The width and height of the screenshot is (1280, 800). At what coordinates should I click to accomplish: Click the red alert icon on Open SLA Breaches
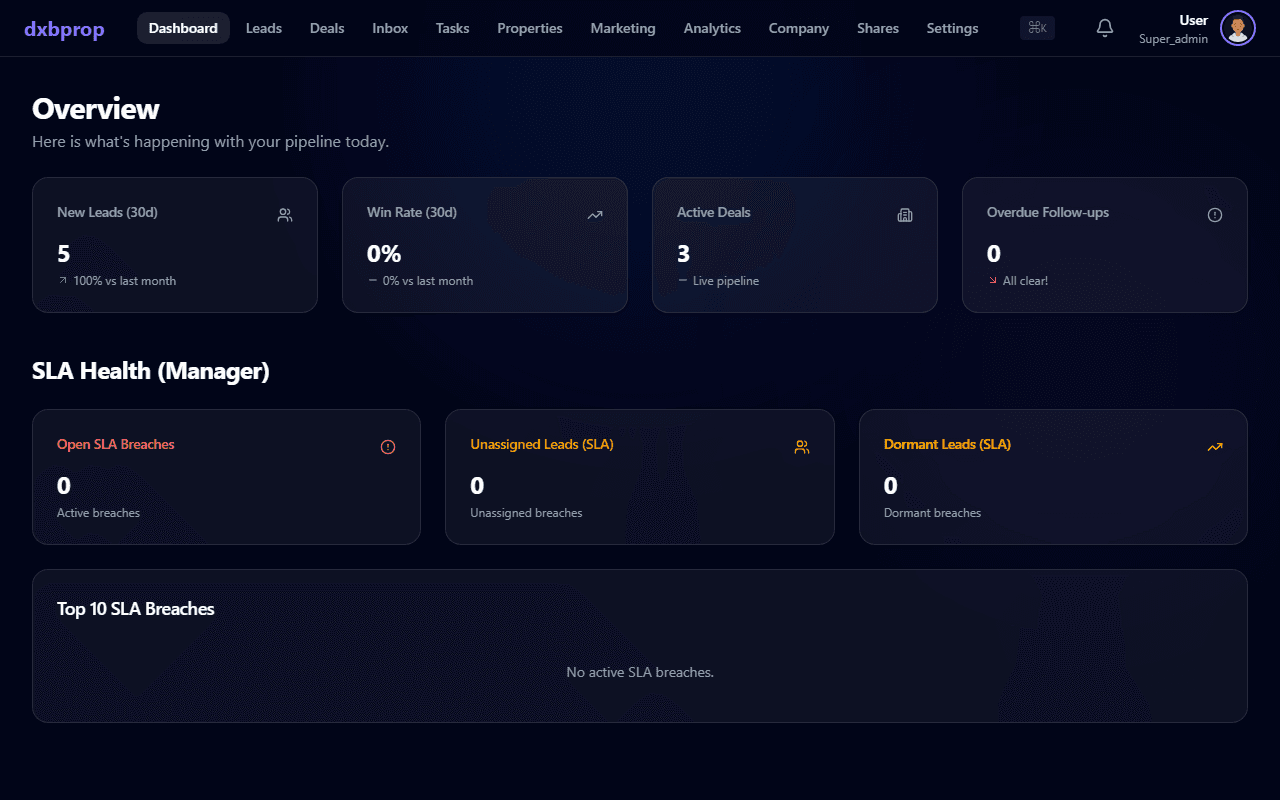pos(388,447)
